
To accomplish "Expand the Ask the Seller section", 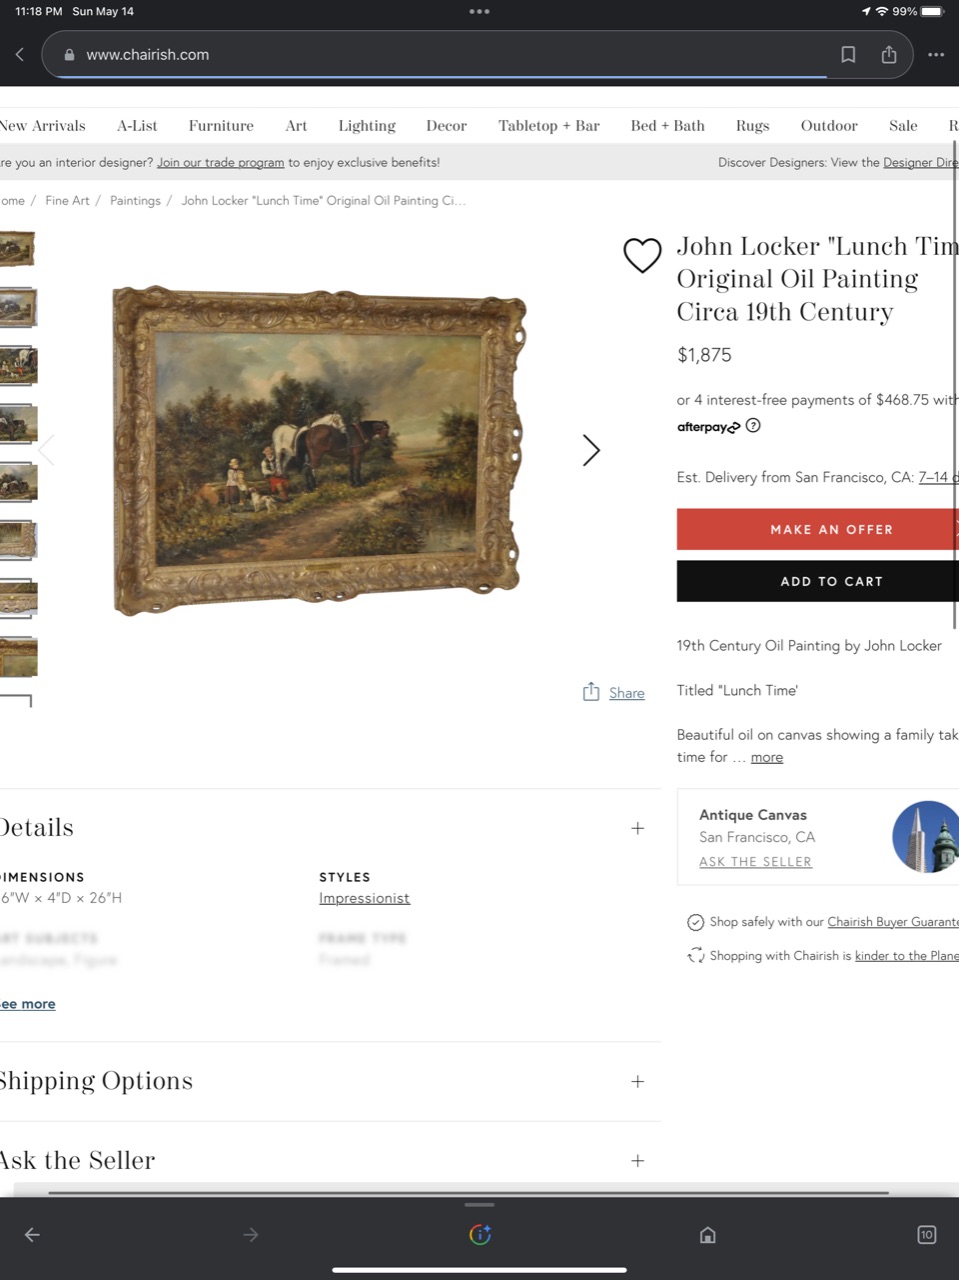I will click(638, 1160).
